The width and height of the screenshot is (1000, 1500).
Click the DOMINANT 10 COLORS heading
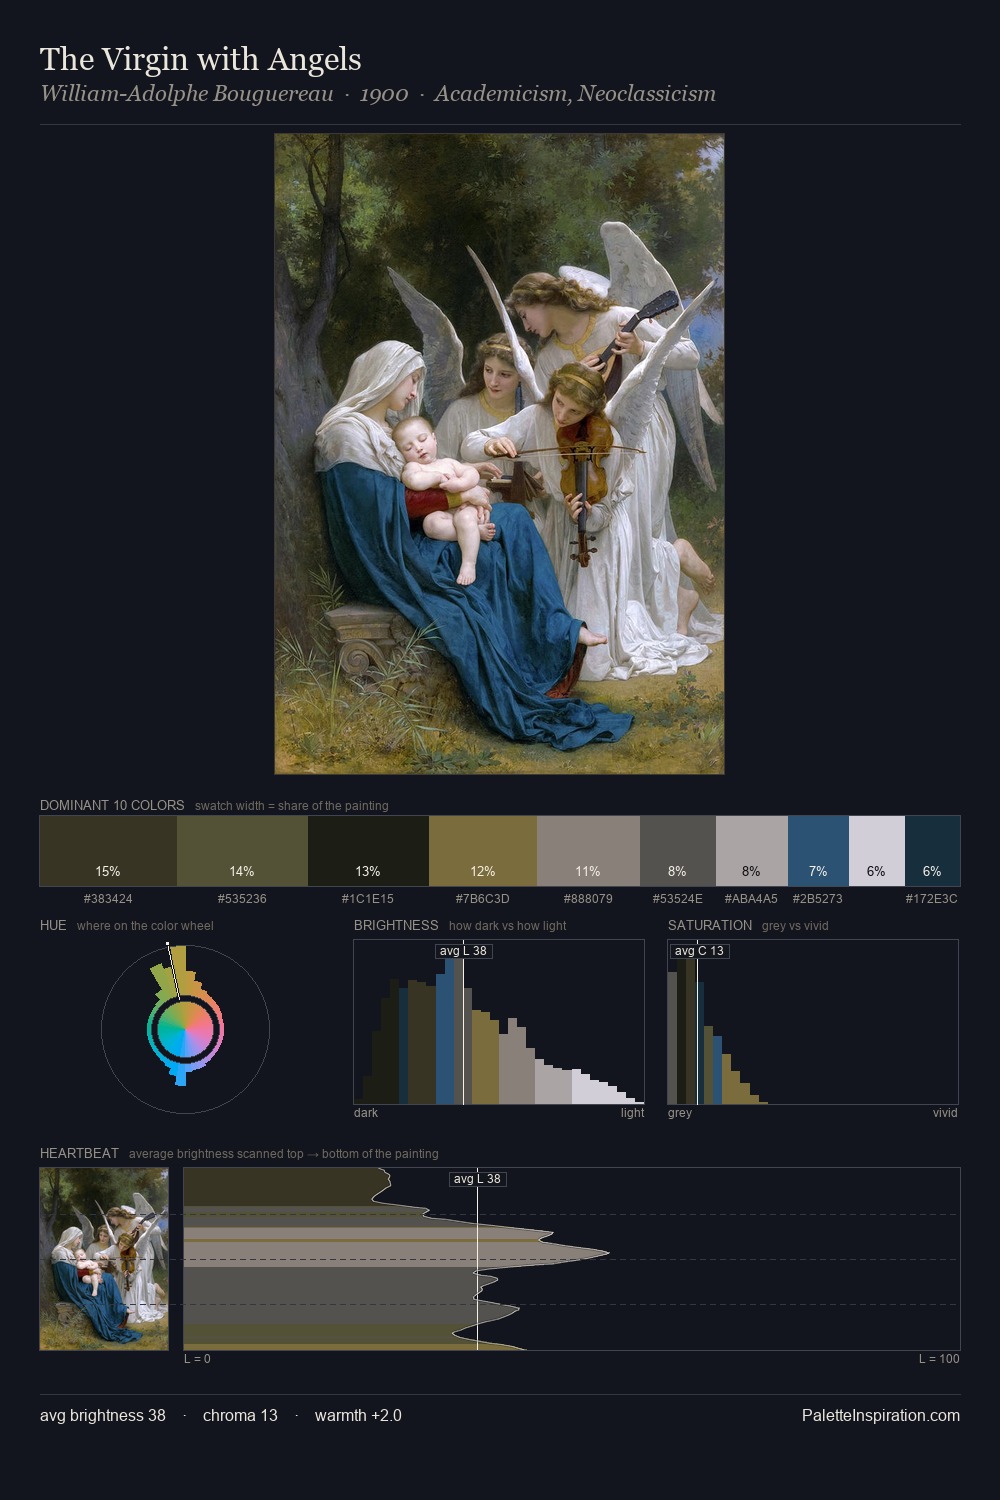[112, 805]
